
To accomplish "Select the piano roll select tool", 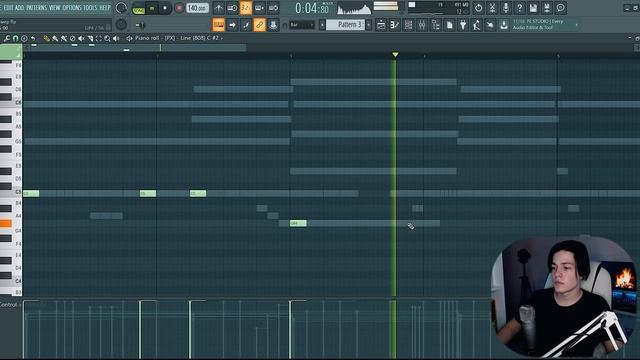I will click(99, 38).
